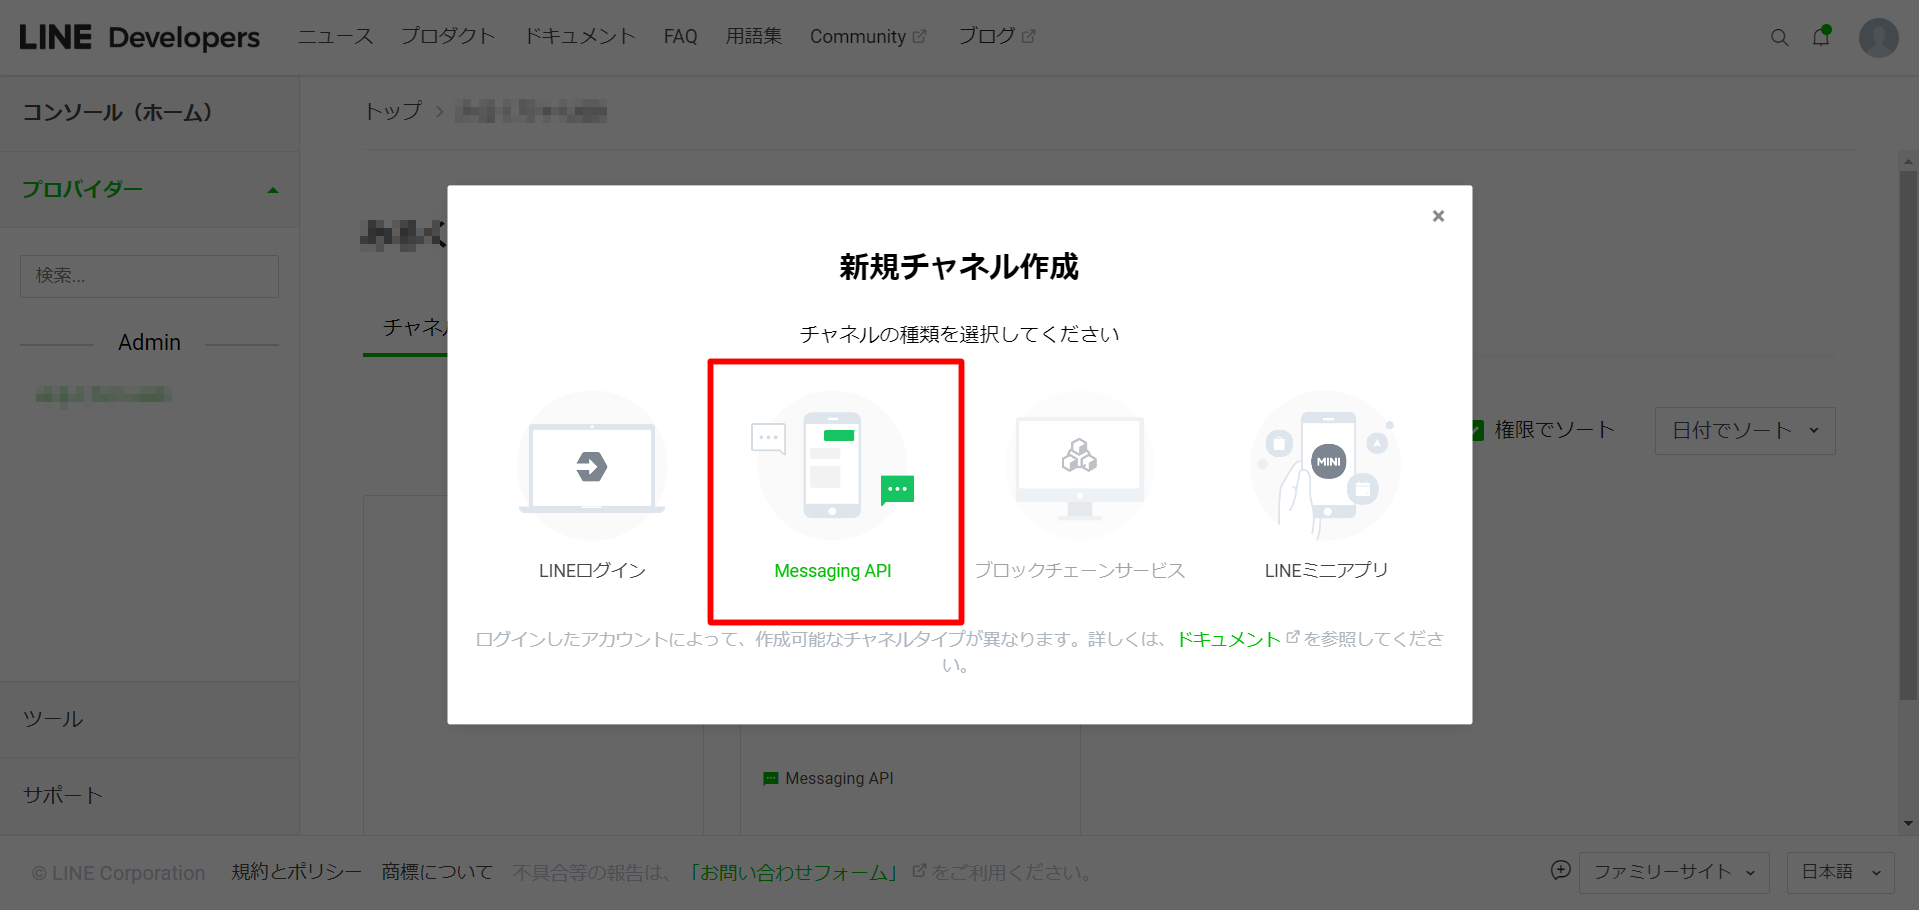Select the LINEミニアプリ channel icon
1919x910 pixels.
point(1326,466)
